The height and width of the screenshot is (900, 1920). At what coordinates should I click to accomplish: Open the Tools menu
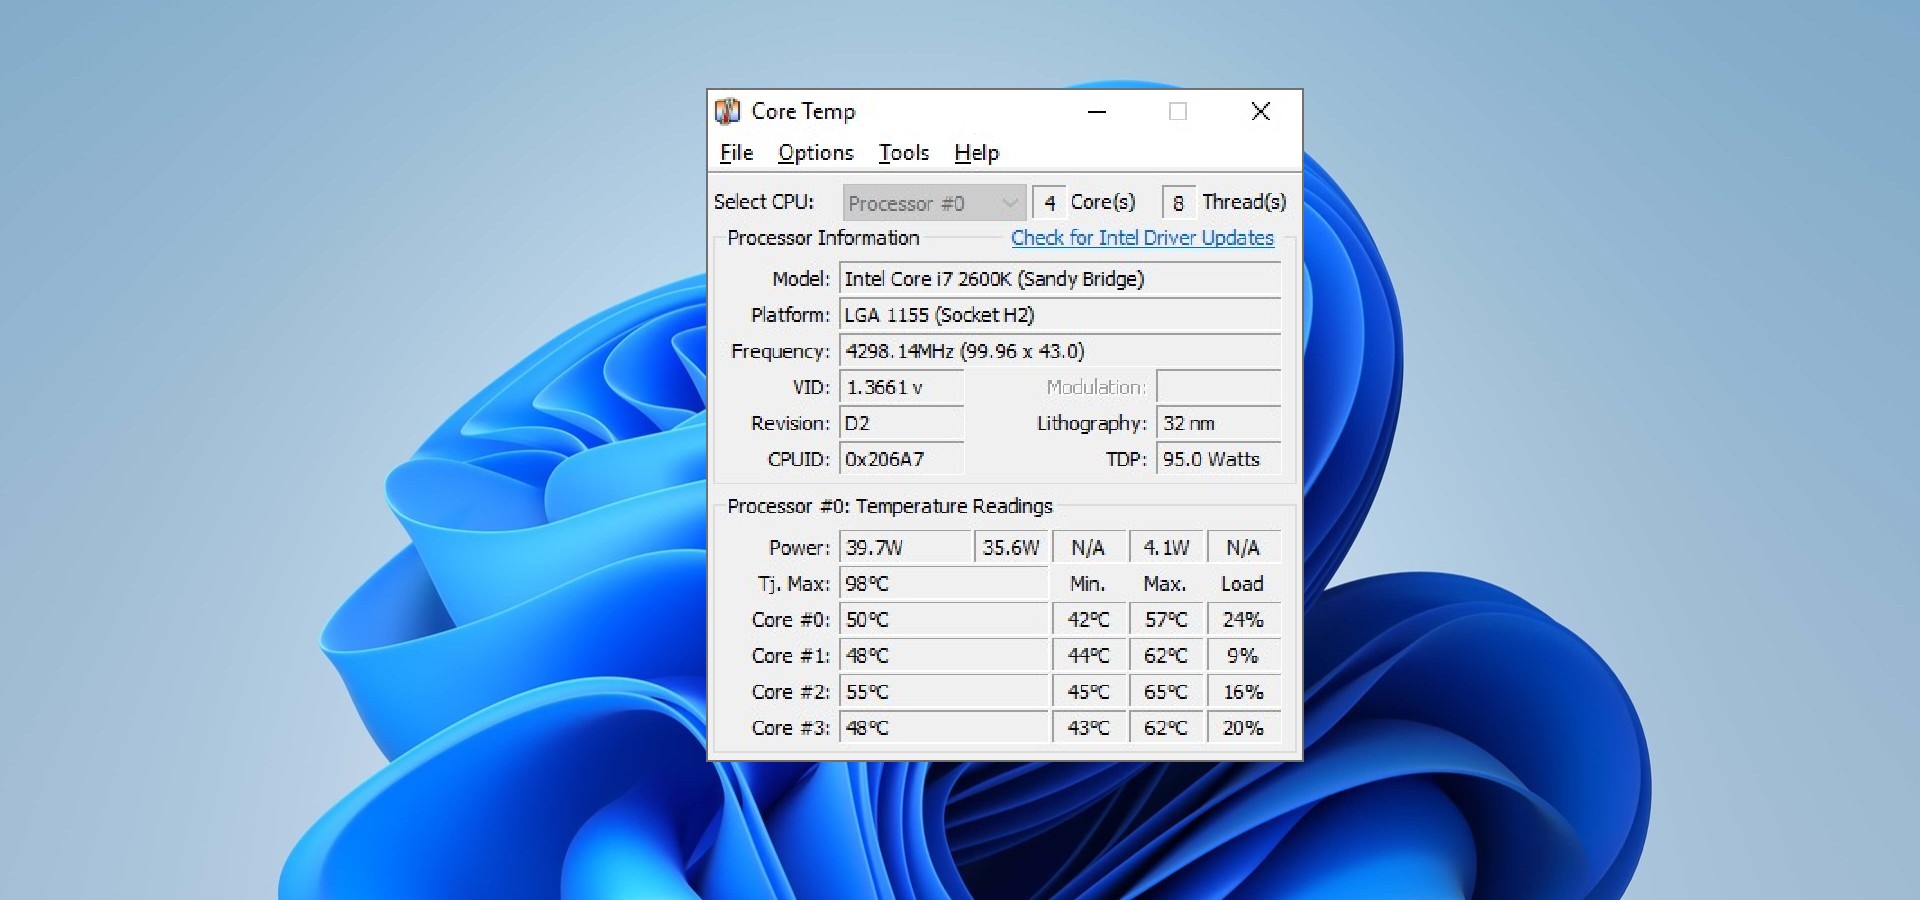pyautogui.click(x=903, y=153)
